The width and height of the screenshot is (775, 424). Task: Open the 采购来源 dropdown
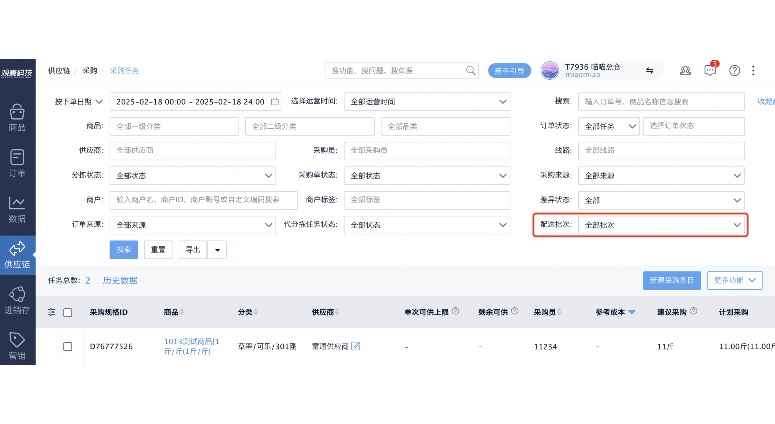(x=661, y=175)
